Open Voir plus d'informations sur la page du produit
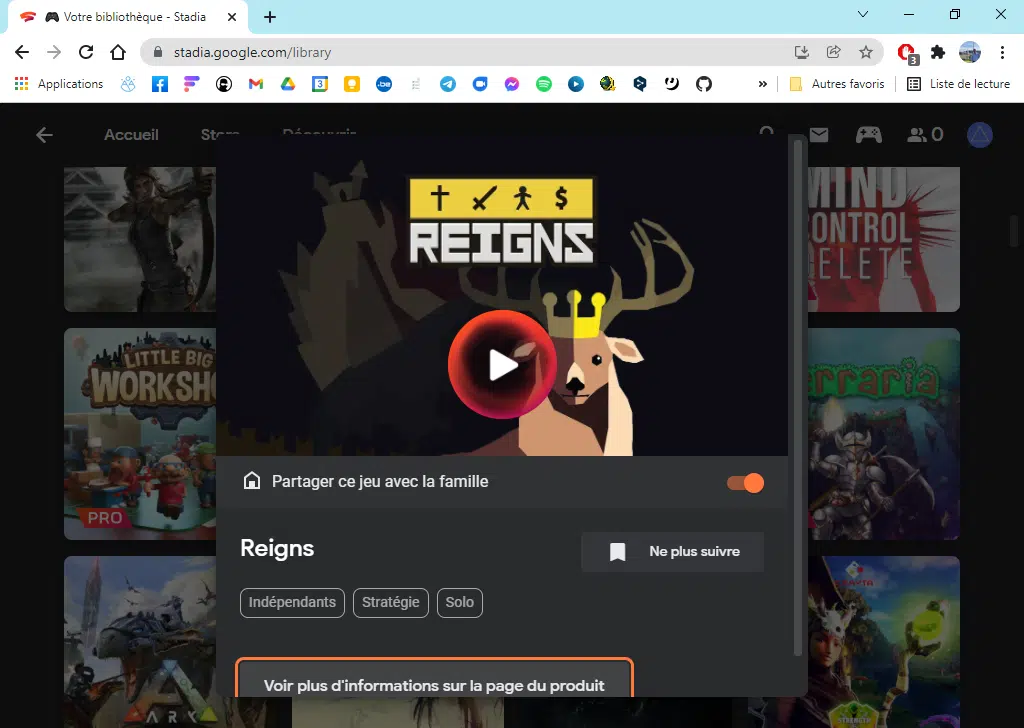This screenshot has height=728, width=1024. click(434, 679)
